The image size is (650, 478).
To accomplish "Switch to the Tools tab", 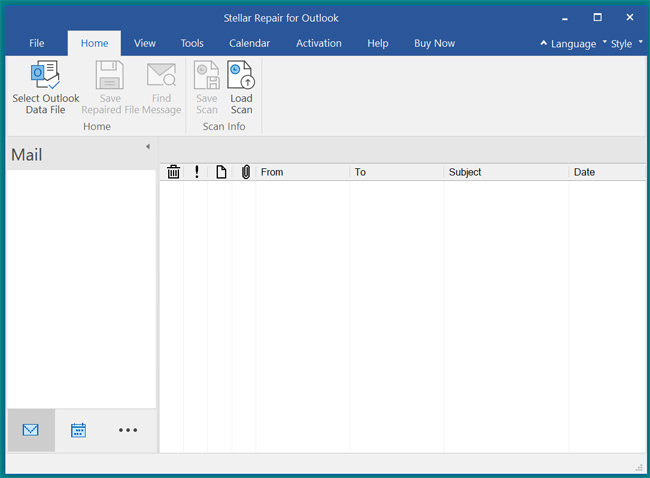I will click(192, 43).
